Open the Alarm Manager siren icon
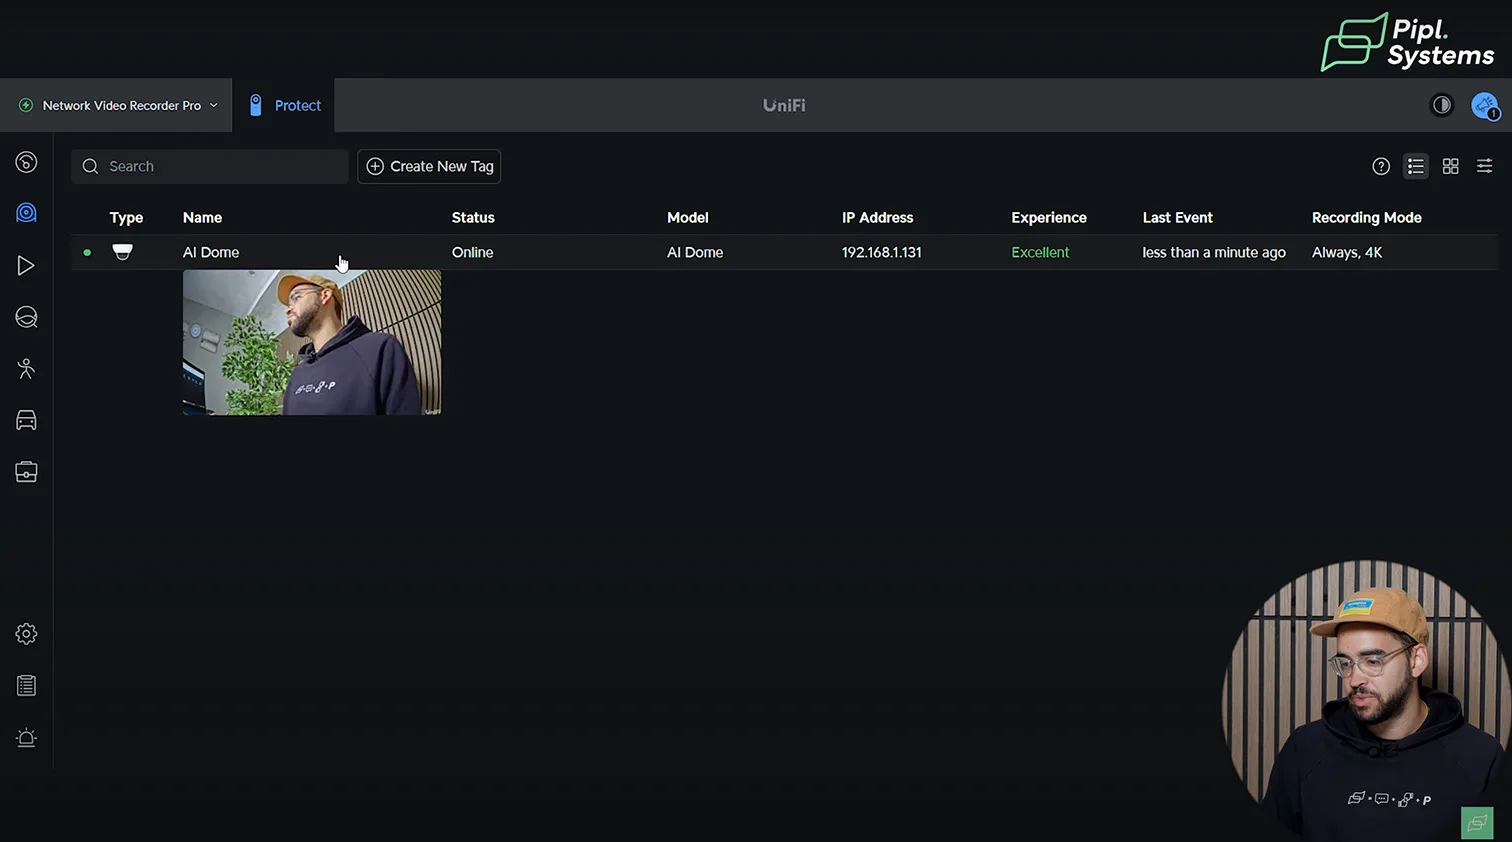Image resolution: width=1512 pixels, height=842 pixels. (27, 738)
